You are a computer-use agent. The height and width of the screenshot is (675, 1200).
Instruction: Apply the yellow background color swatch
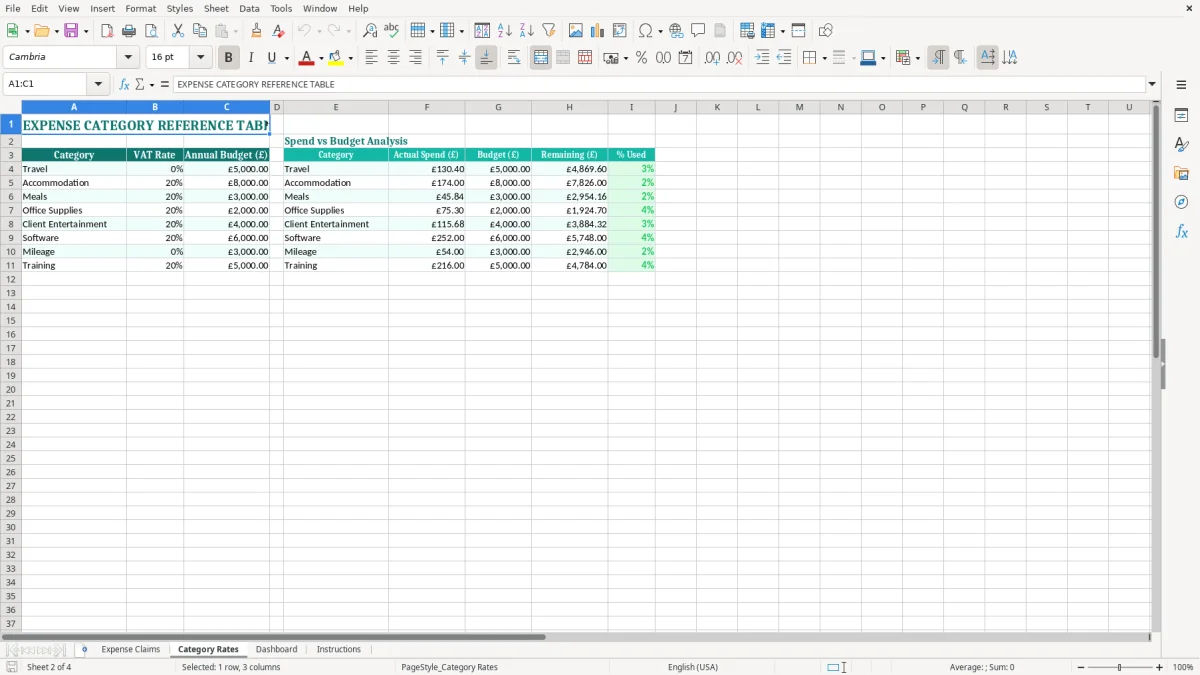click(336, 58)
